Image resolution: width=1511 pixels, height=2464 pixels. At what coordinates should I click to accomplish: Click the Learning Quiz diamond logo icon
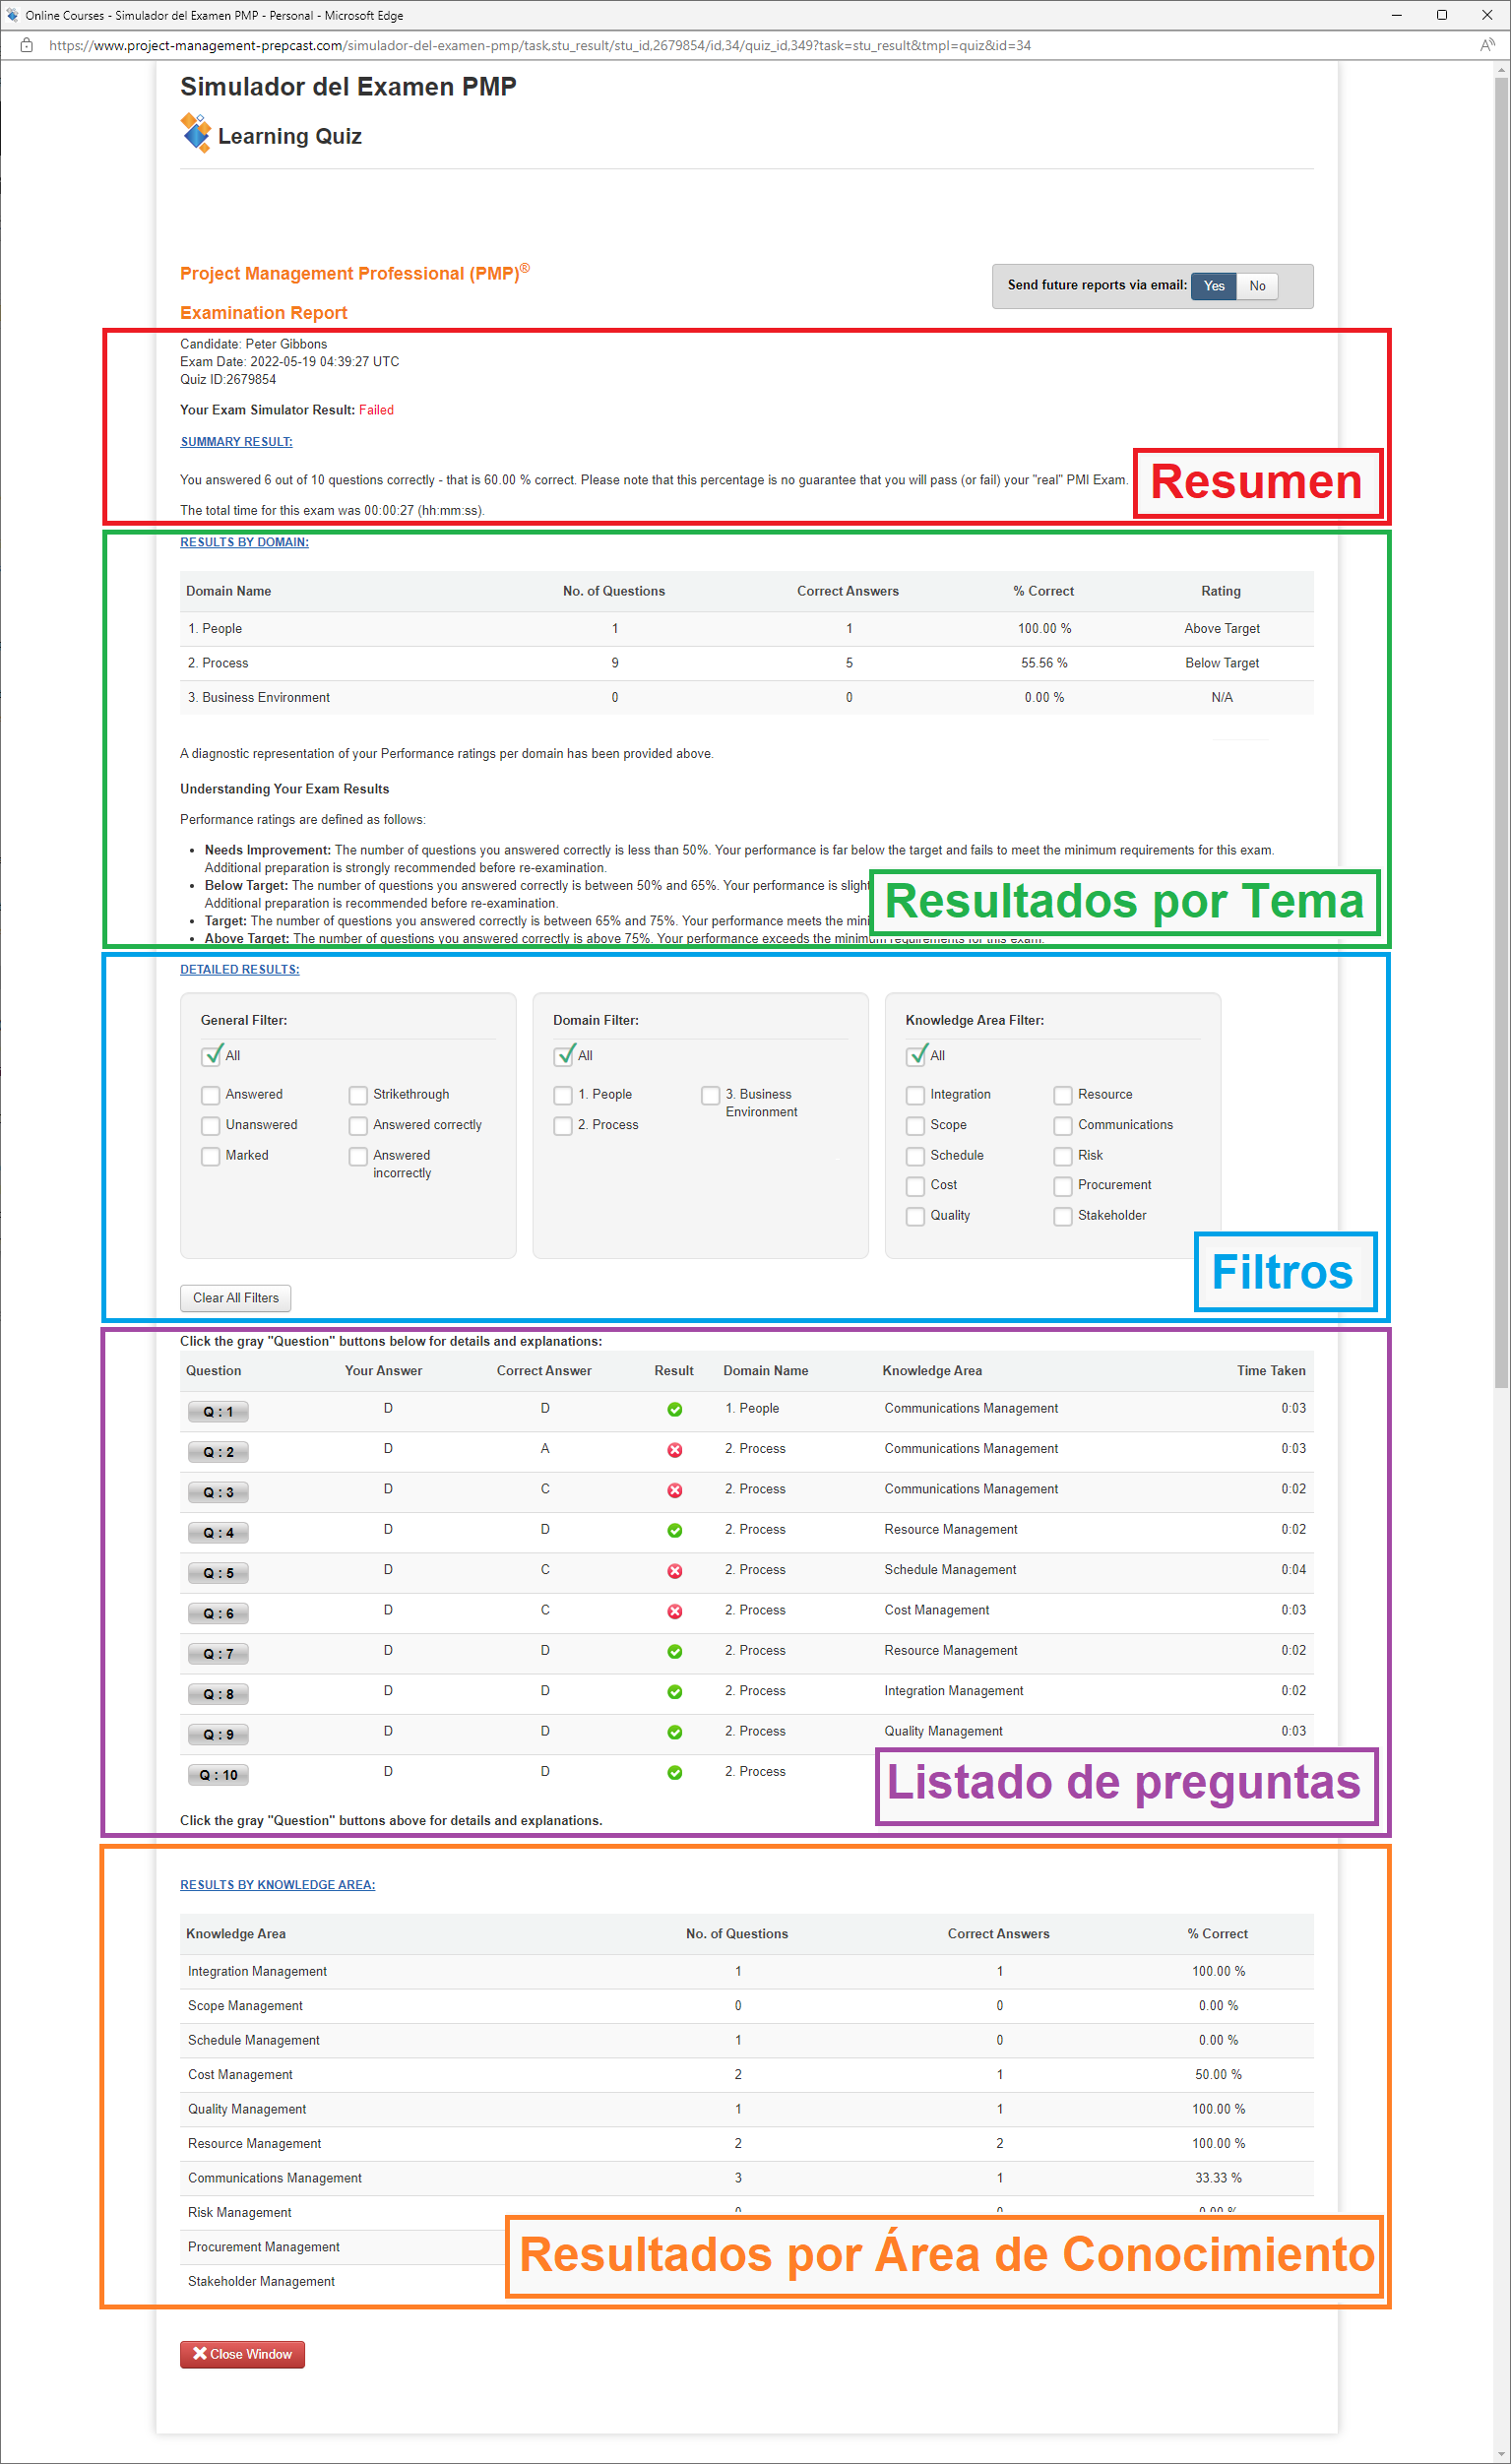coord(196,133)
